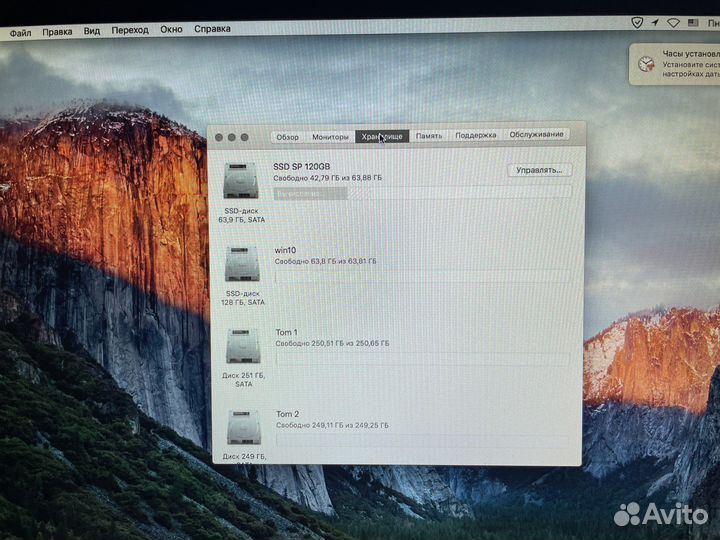The height and width of the screenshot is (540, 720).
Task: Select the Хранилище tab
Action: [382, 136]
